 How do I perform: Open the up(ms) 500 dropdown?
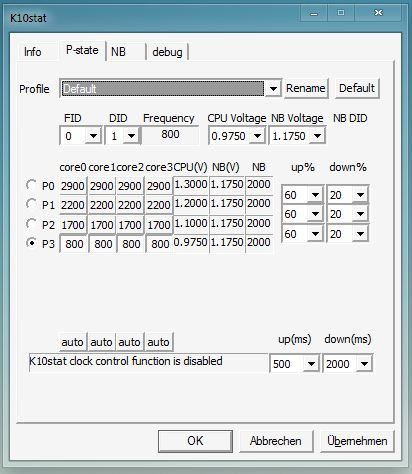(x=311, y=363)
